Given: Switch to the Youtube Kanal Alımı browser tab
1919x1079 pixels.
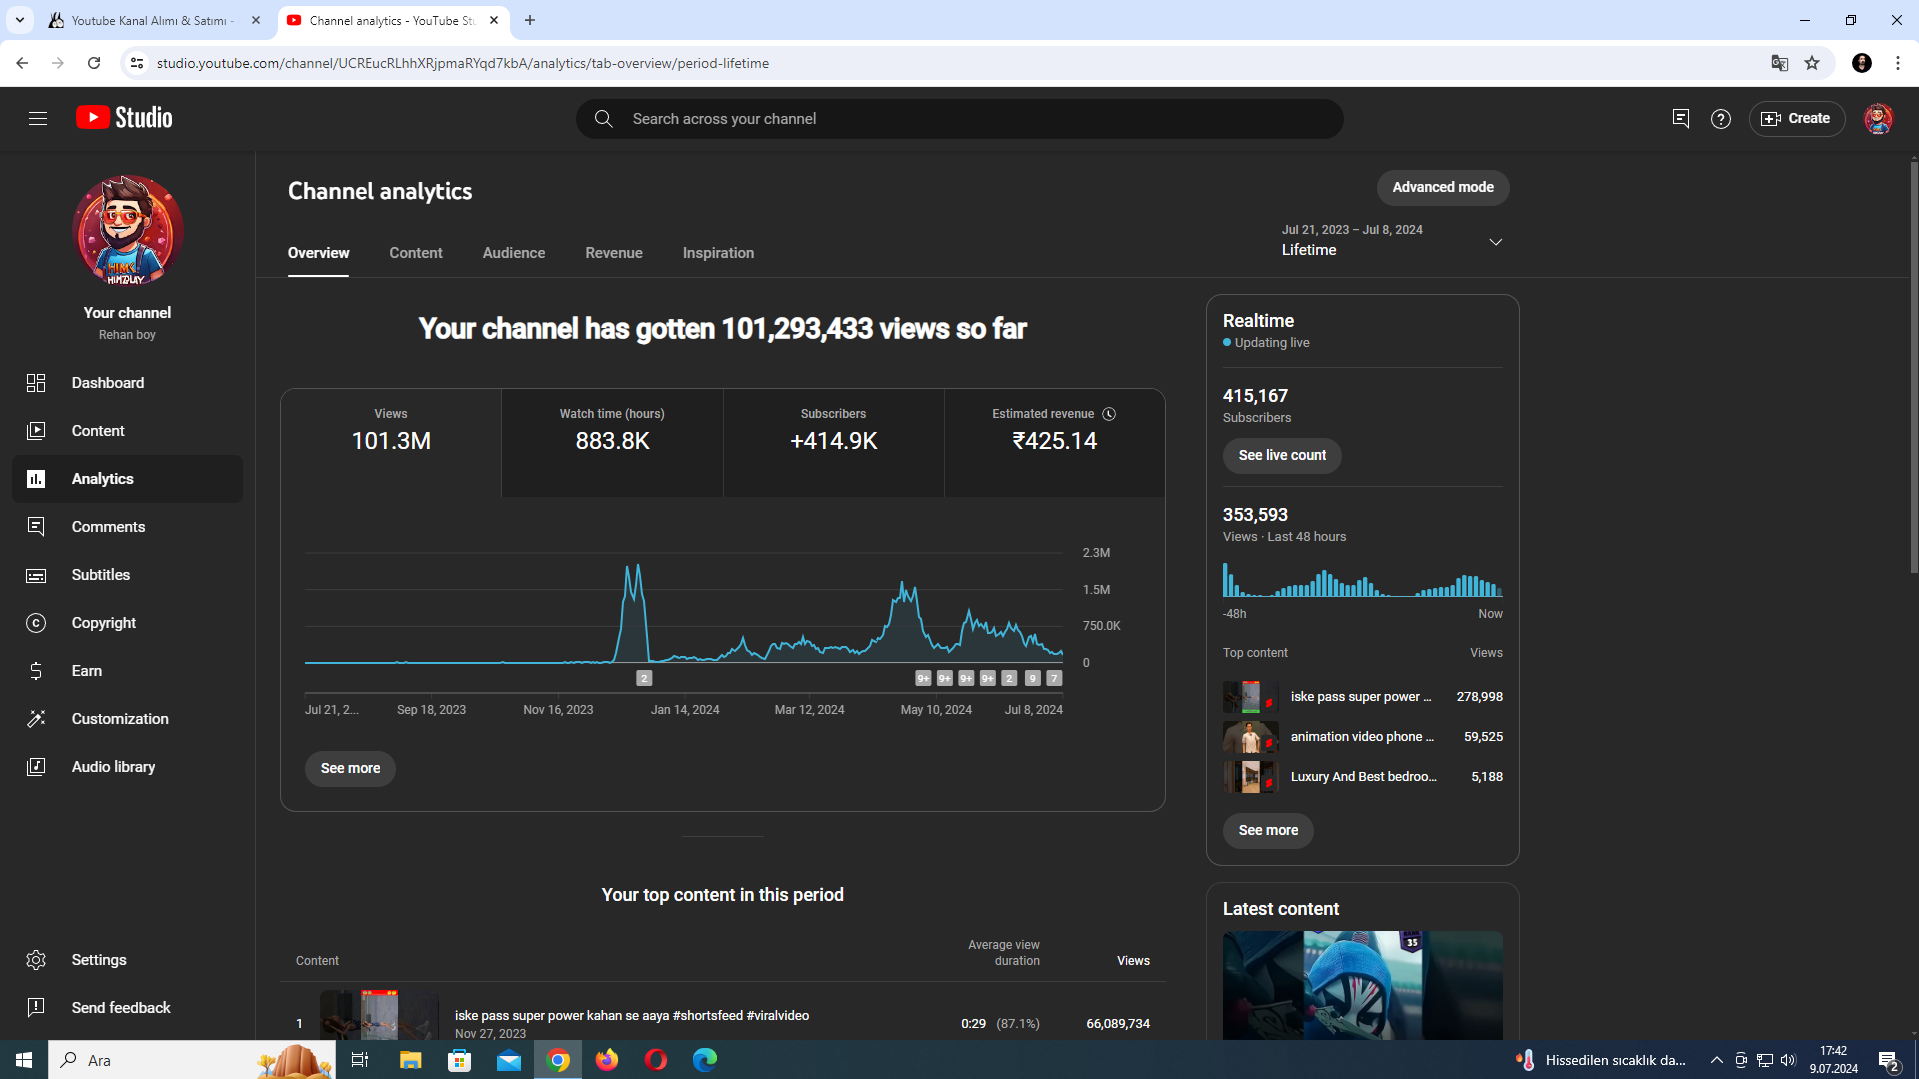Looking at the screenshot, I should pos(154,20).
